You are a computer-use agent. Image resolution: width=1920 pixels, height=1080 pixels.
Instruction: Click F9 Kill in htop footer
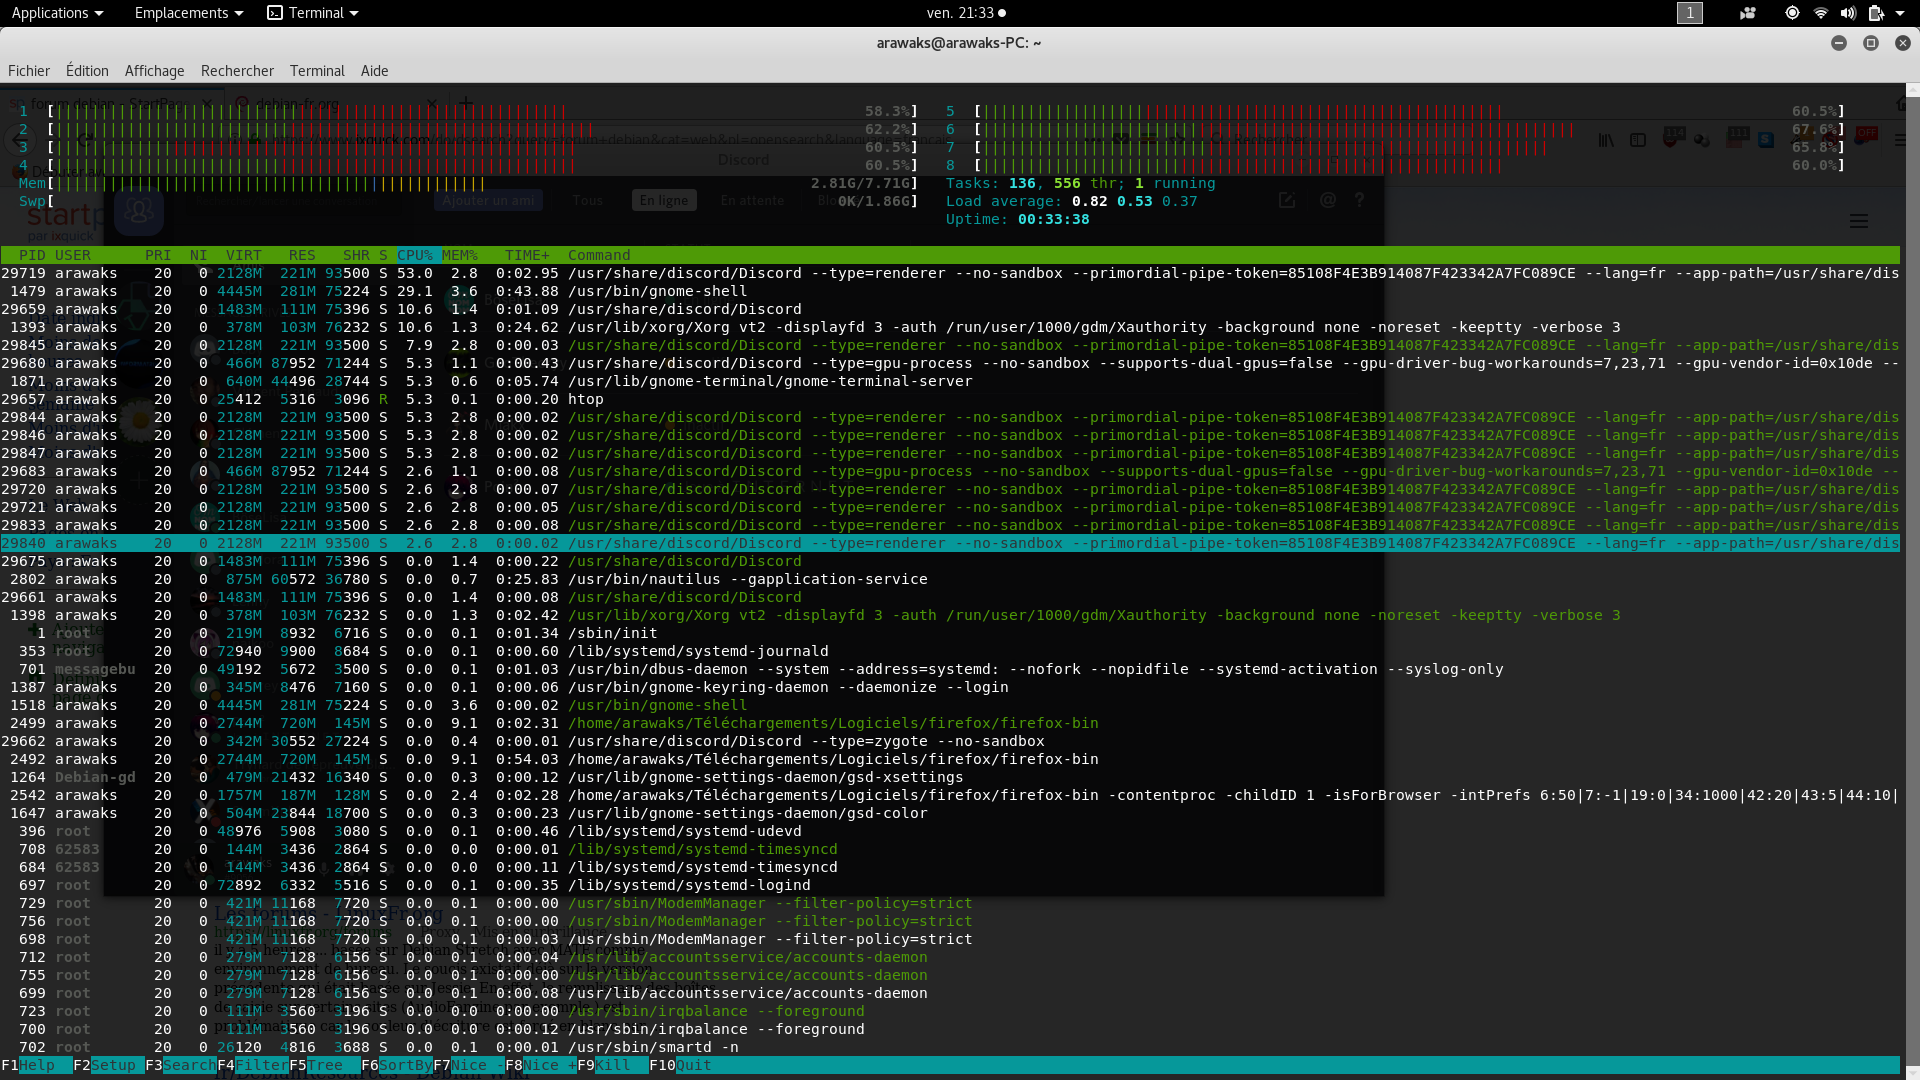coord(613,1065)
